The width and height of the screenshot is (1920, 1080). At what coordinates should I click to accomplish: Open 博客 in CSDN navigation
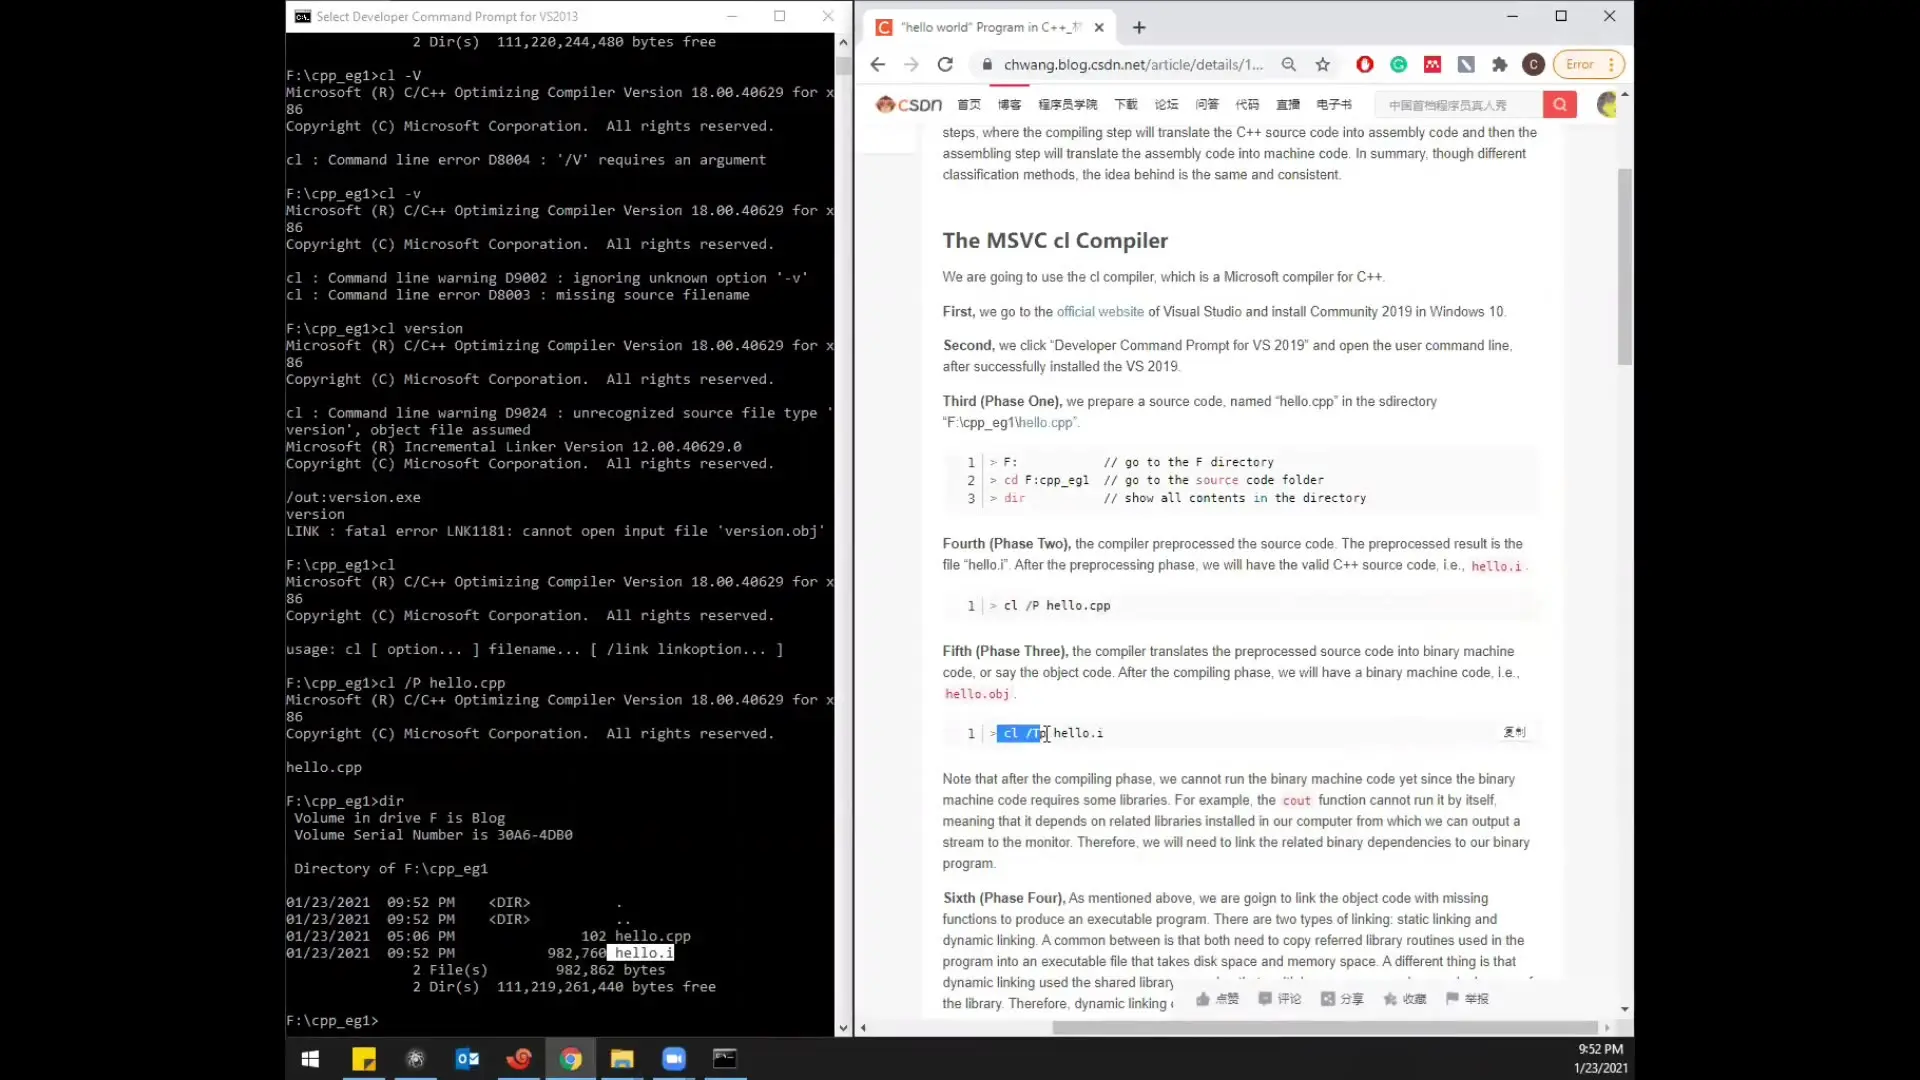click(1009, 105)
